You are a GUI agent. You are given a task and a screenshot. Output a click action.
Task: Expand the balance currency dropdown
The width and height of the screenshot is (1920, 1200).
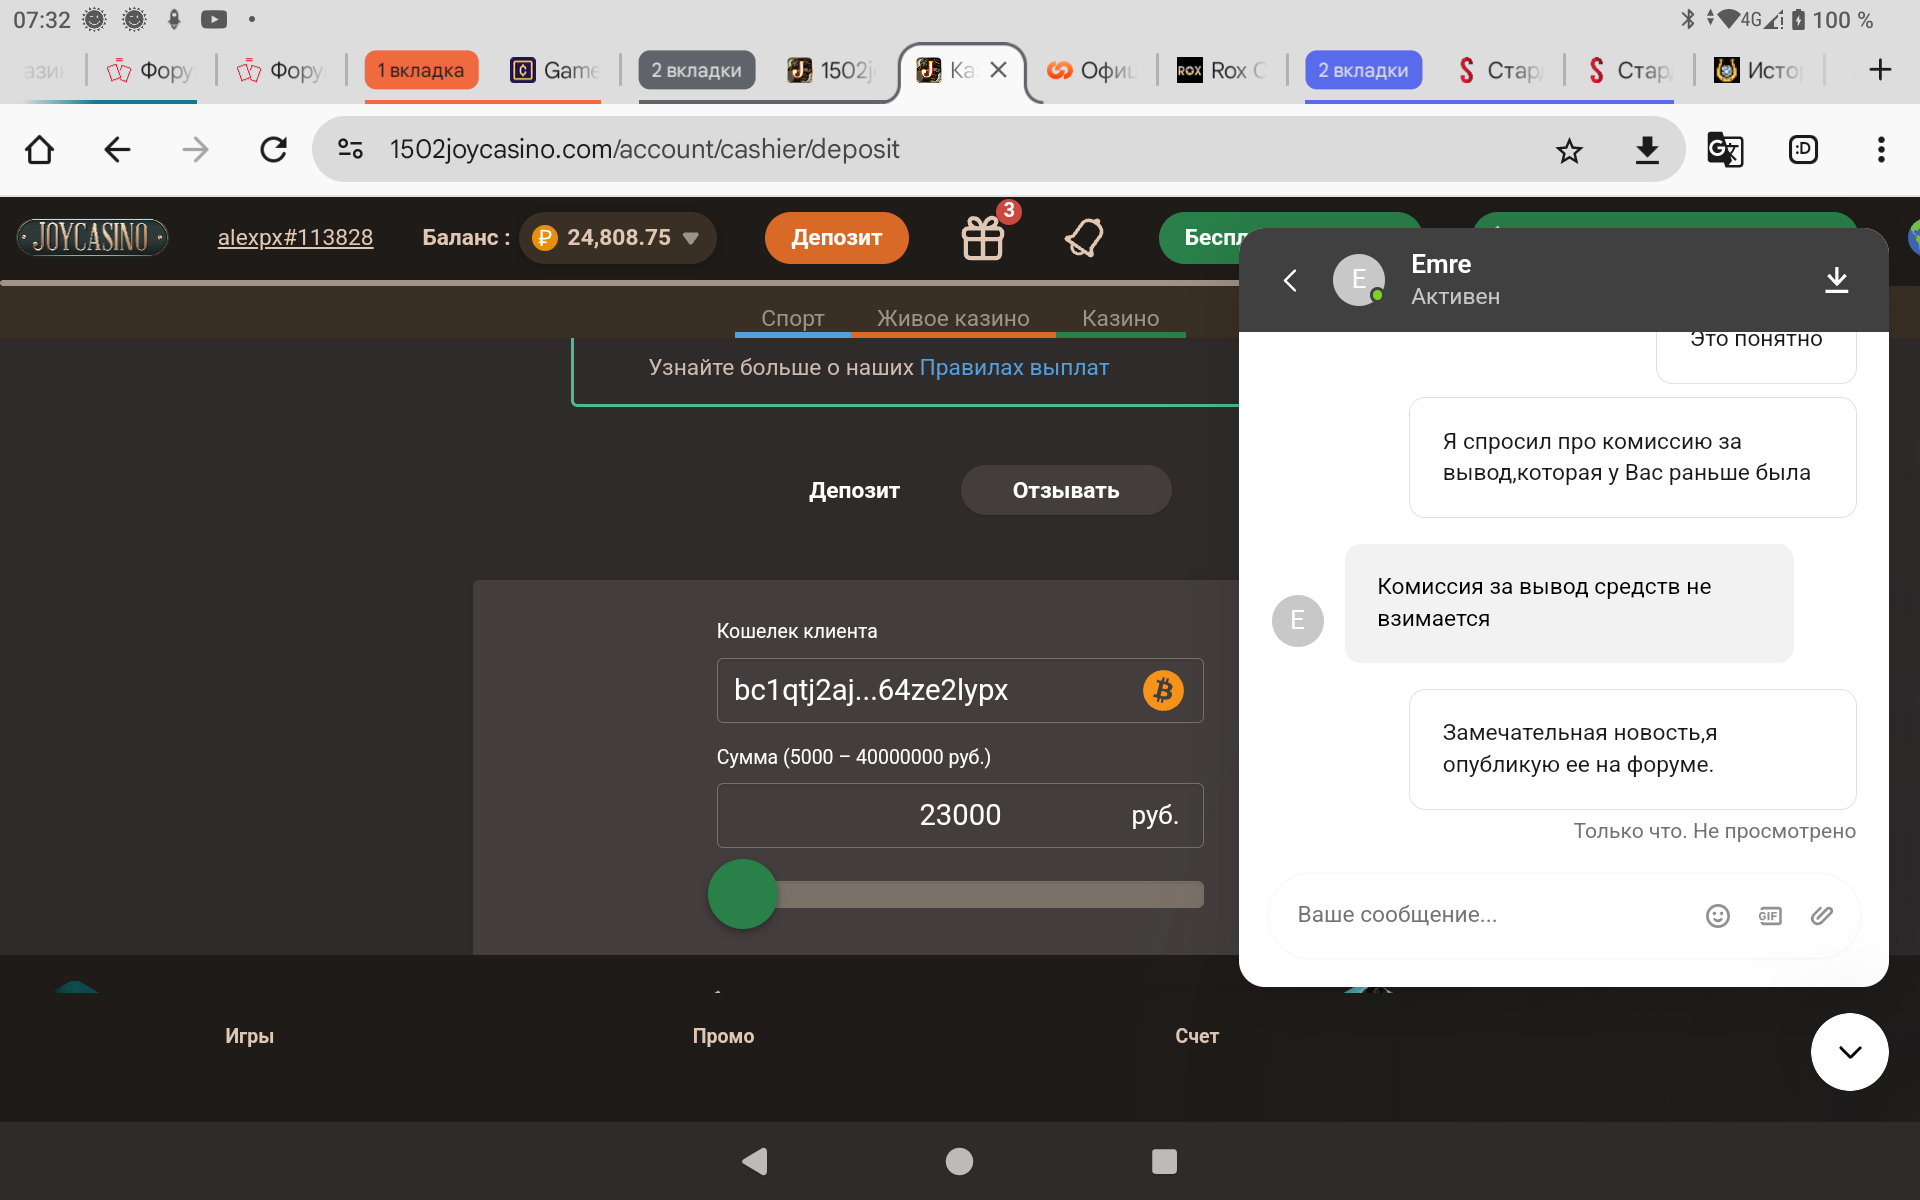pyautogui.click(x=690, y=238)
